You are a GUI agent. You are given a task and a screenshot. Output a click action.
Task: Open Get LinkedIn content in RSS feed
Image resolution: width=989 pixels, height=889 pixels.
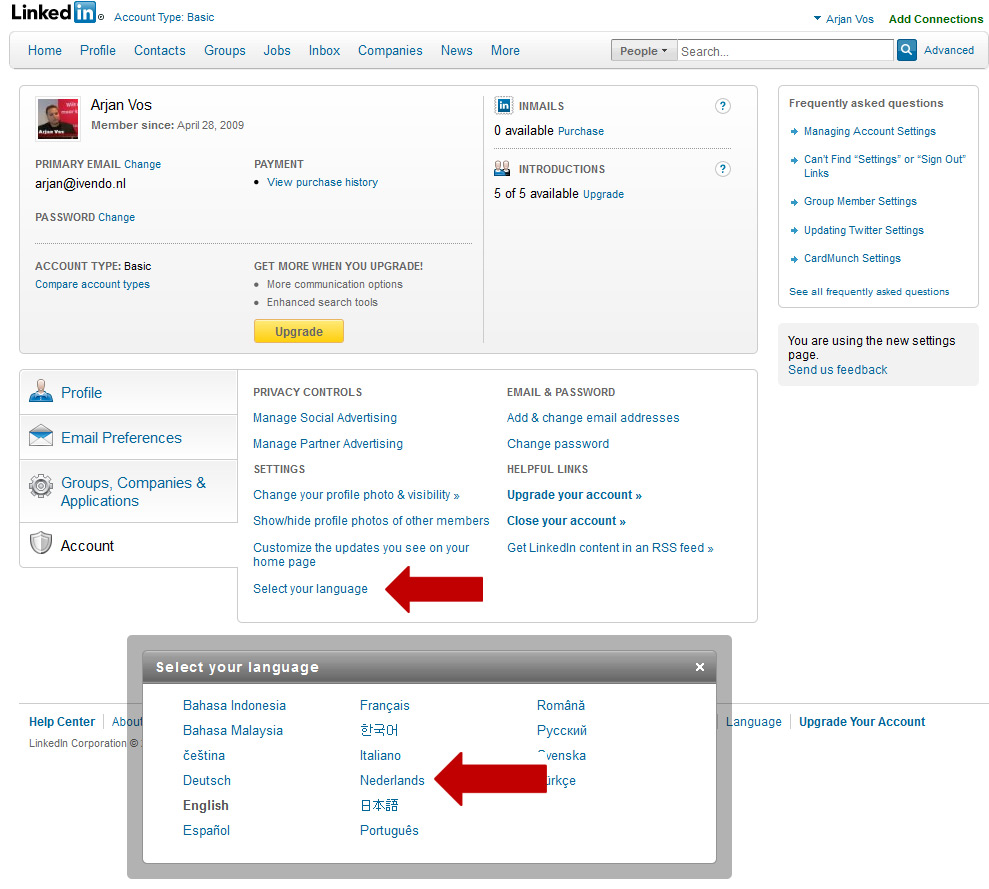610,548
